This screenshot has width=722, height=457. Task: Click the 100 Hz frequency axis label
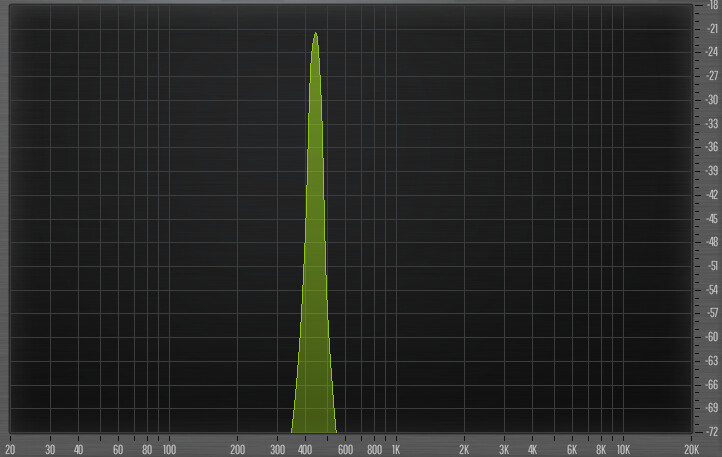(x=168, y=450)
